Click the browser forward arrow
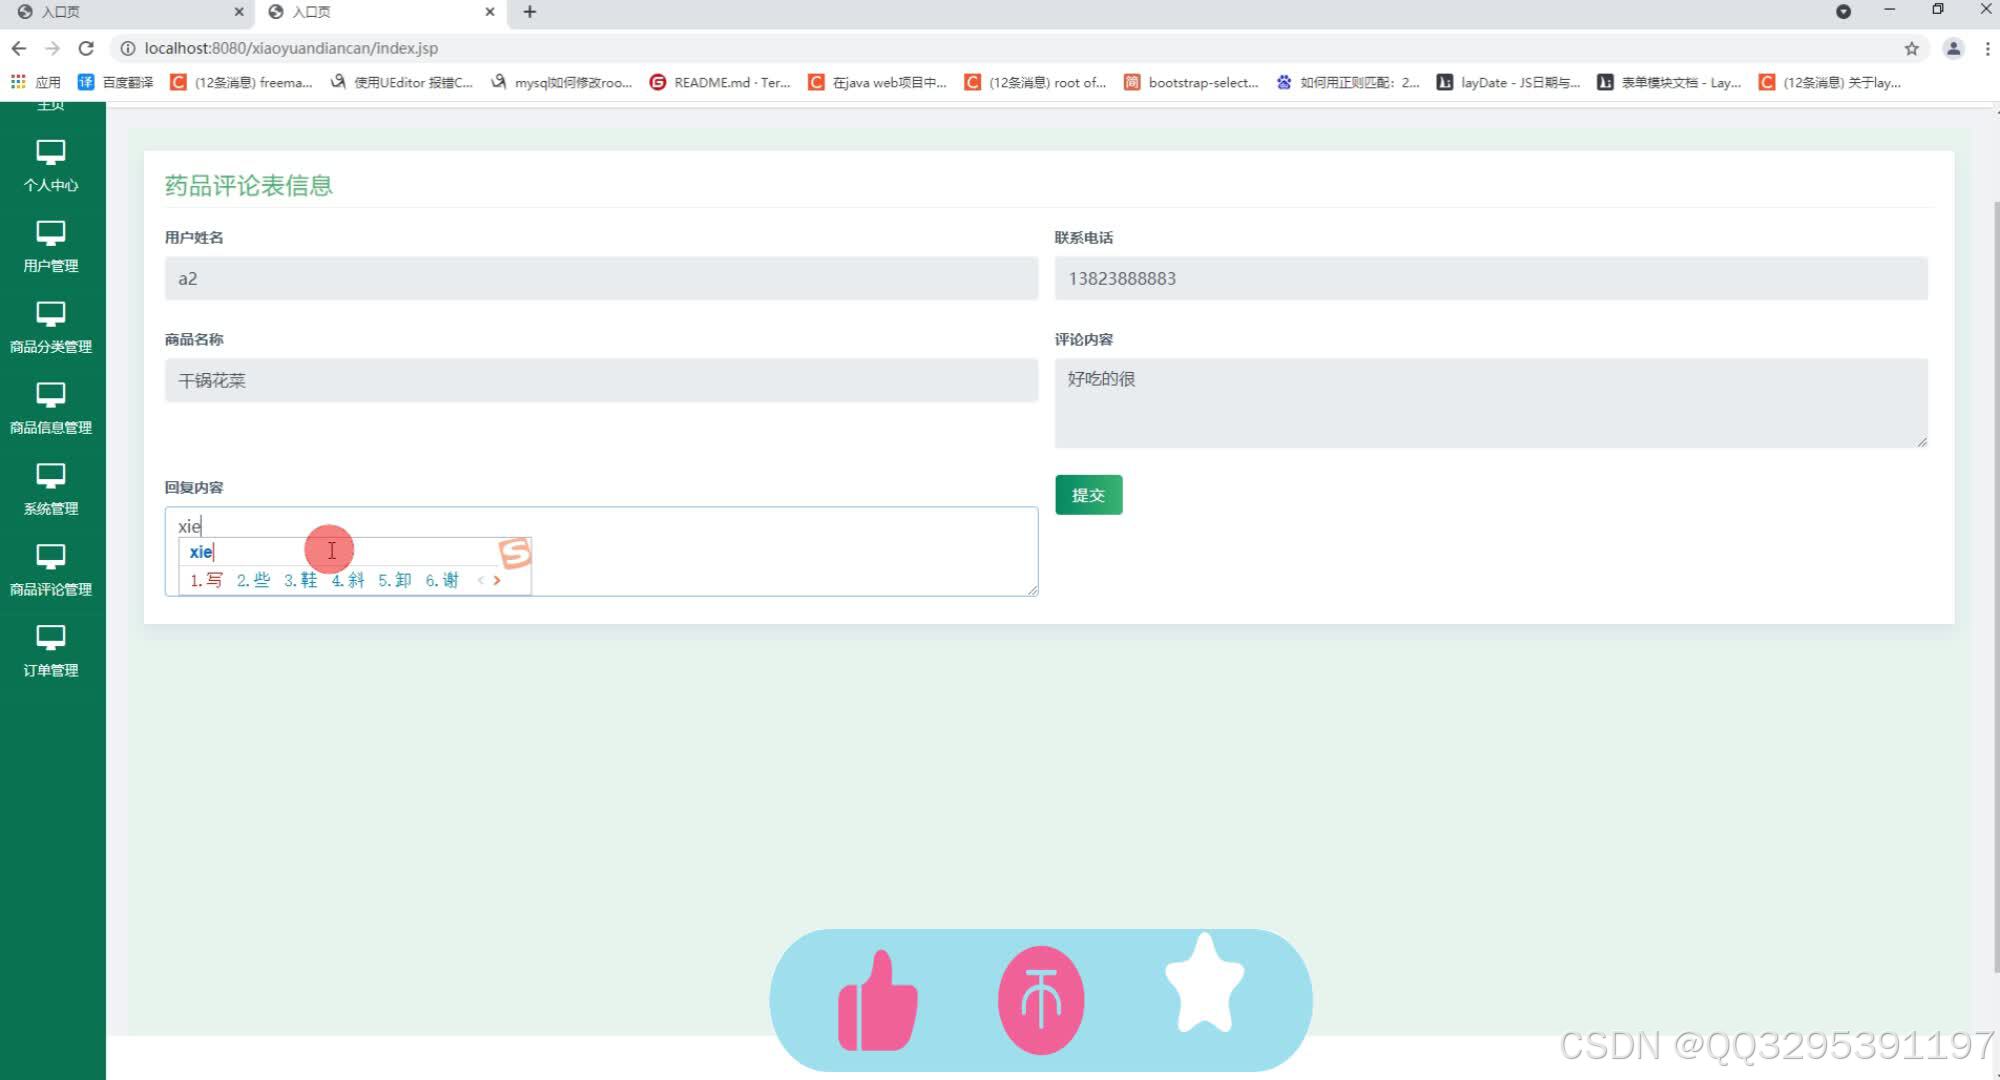Screen dimensions: 2000x1080 [52, 48]
